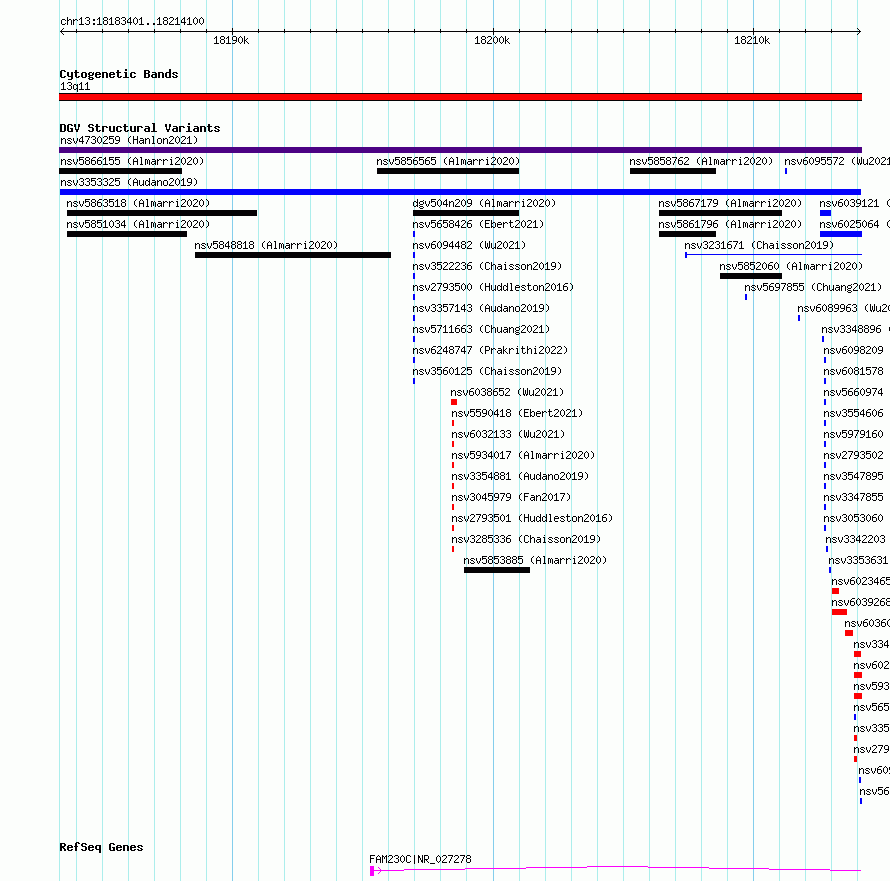This screenshot has height=881, width=890.
Task: Click the nsv4730259 (Hanlon2021) purple variant bar
Action: click(460, 150)
